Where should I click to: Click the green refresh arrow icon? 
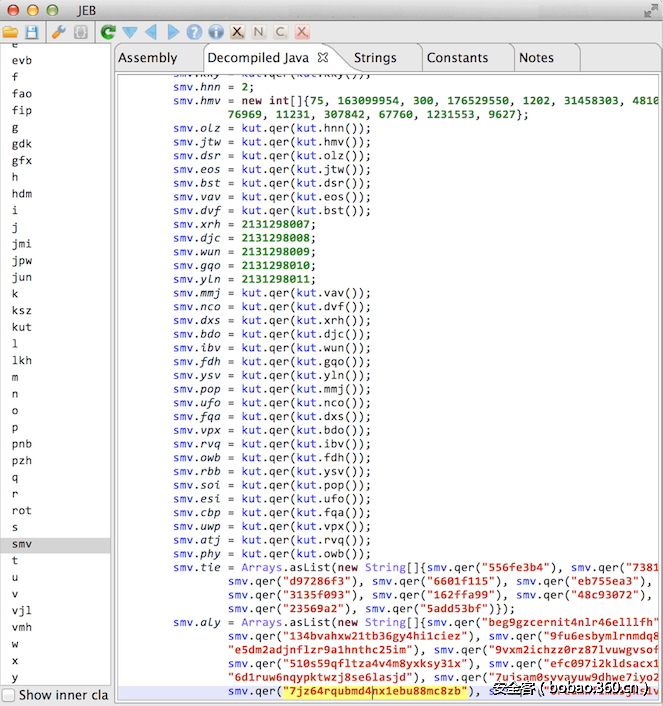(x=108, y=33)
